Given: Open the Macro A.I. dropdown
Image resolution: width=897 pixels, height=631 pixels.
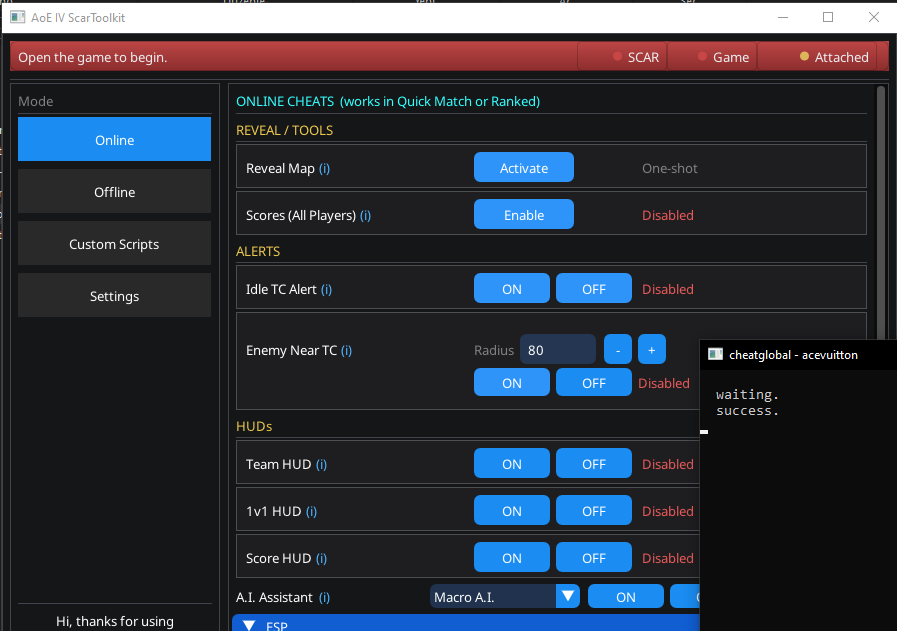Looking at the screenshot, I should (505, 596).
